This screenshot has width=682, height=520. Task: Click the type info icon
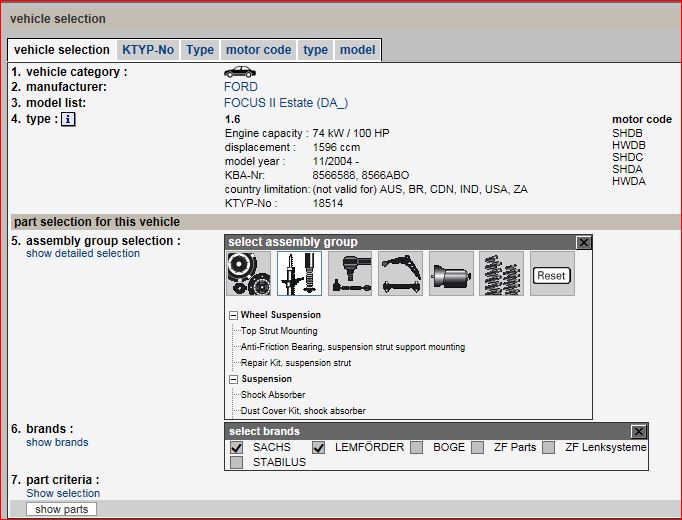(68, 120)
